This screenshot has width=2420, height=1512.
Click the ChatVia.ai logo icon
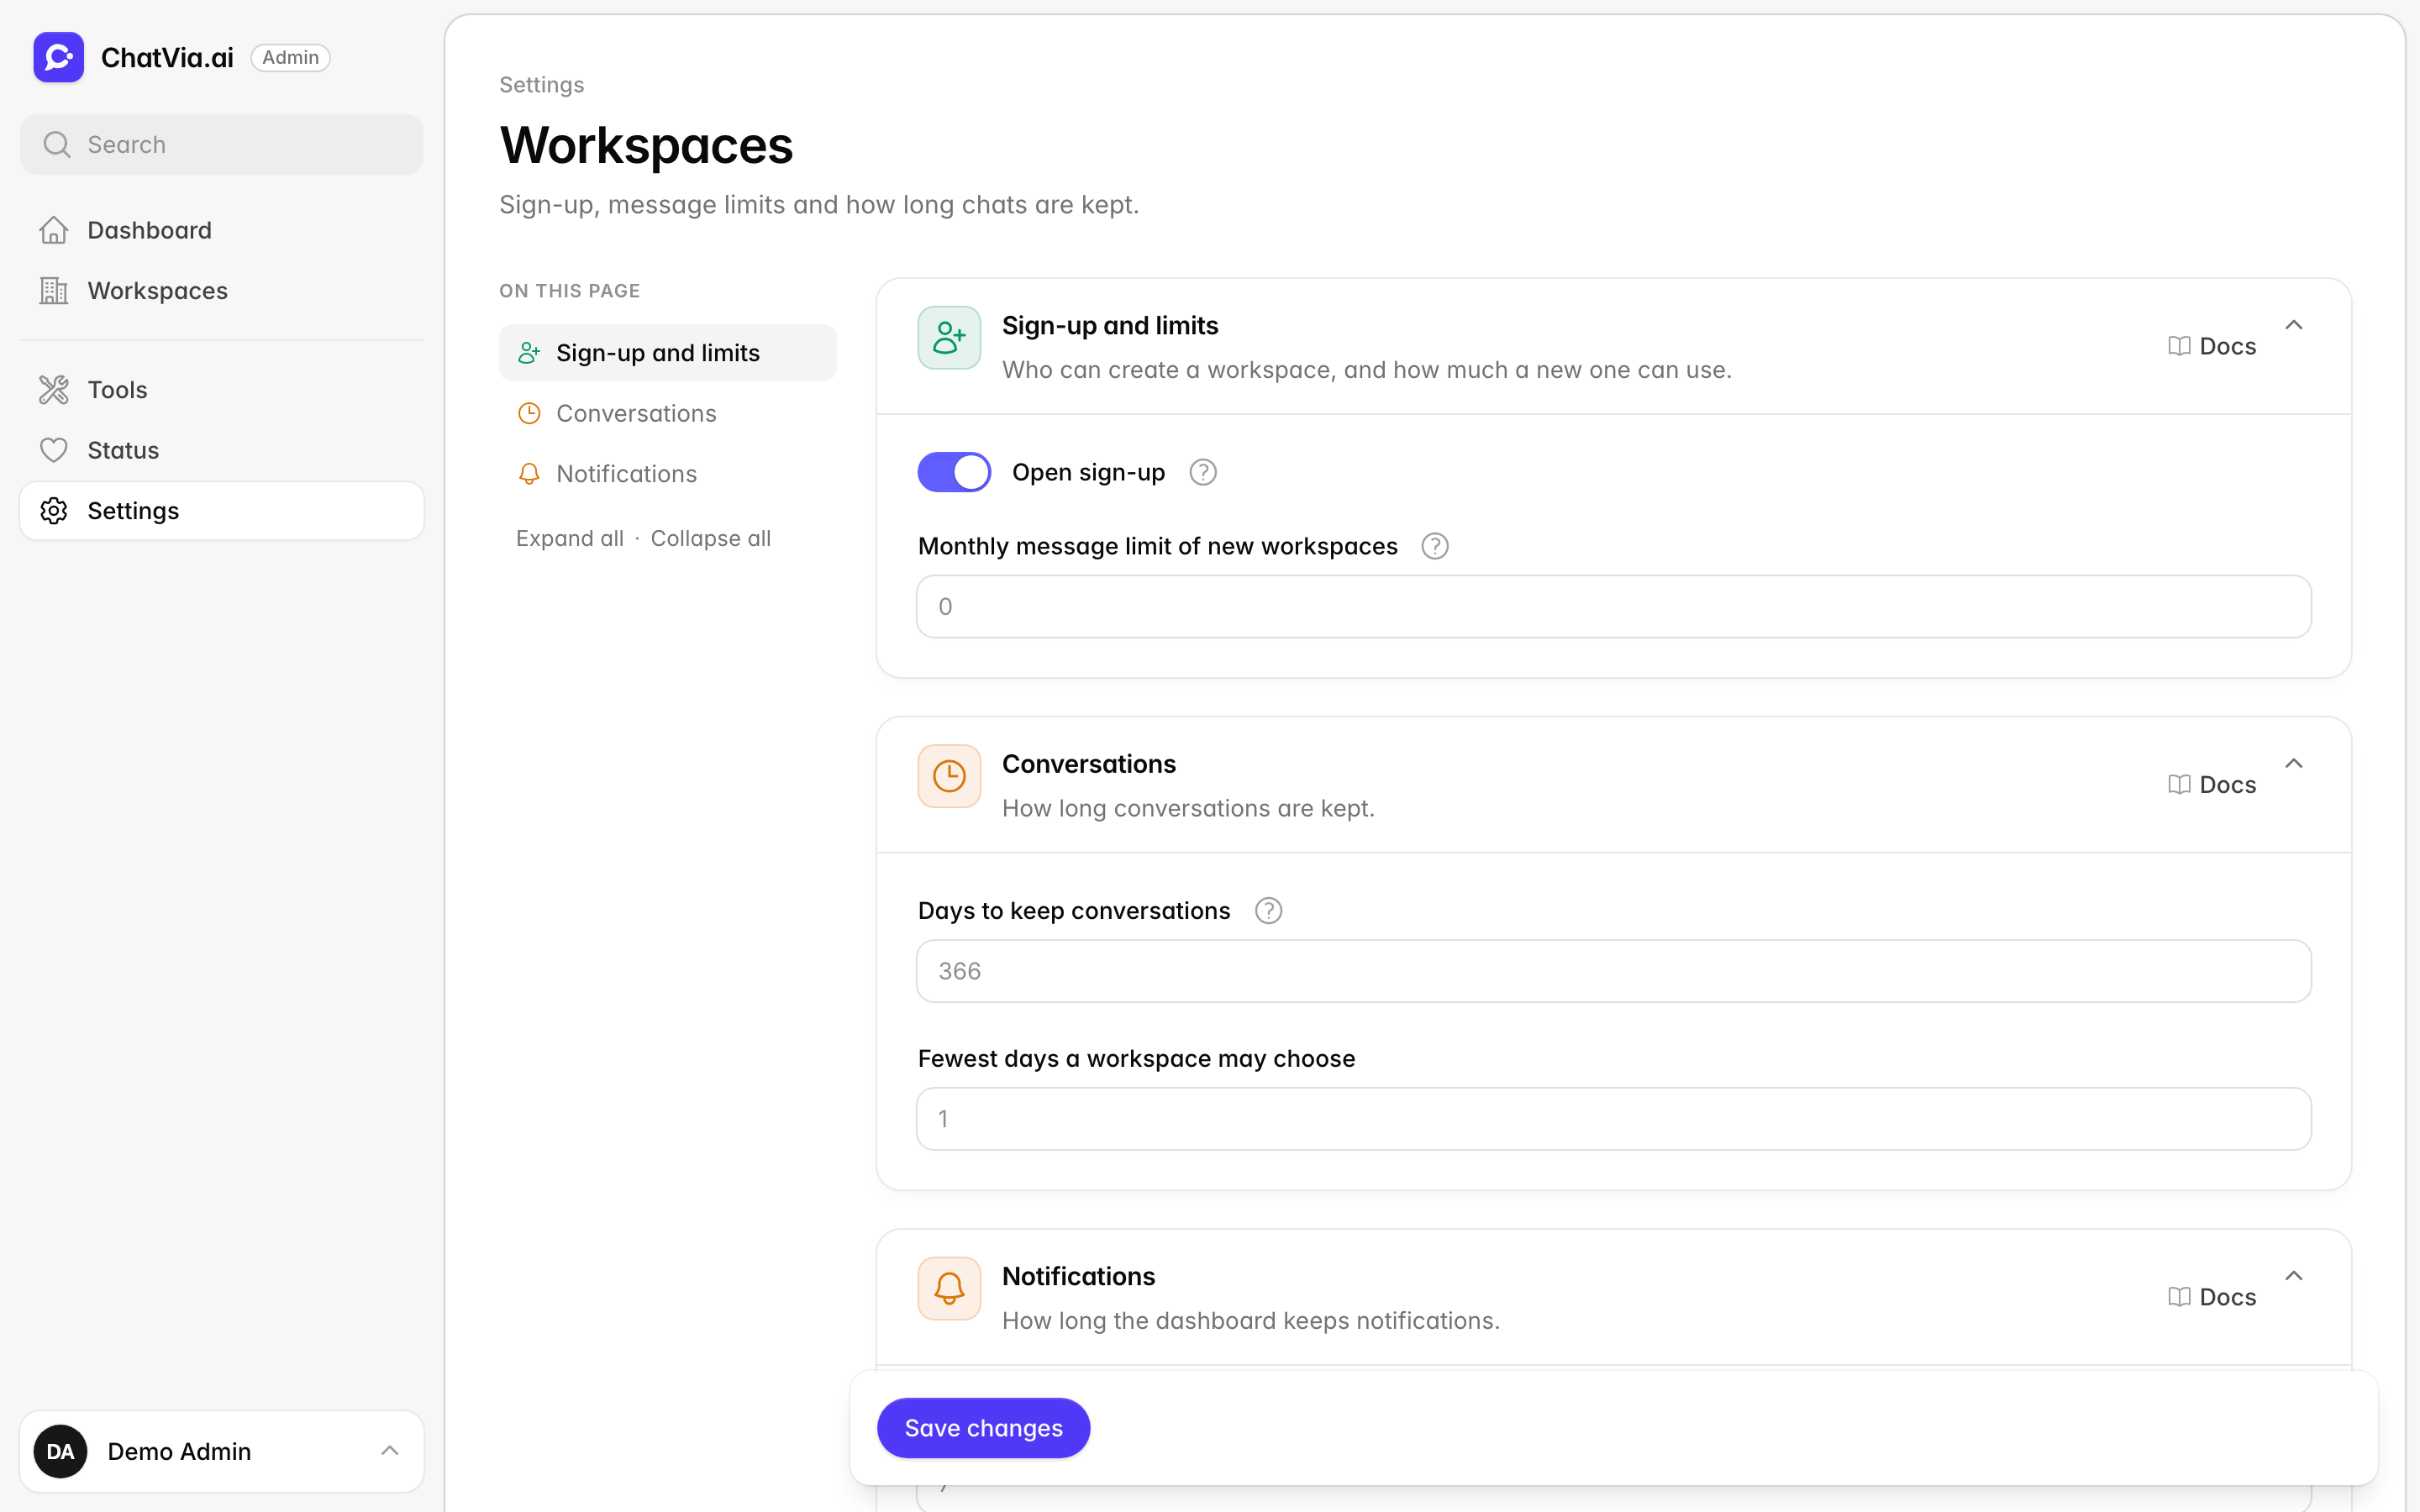[x=58, y=57]
